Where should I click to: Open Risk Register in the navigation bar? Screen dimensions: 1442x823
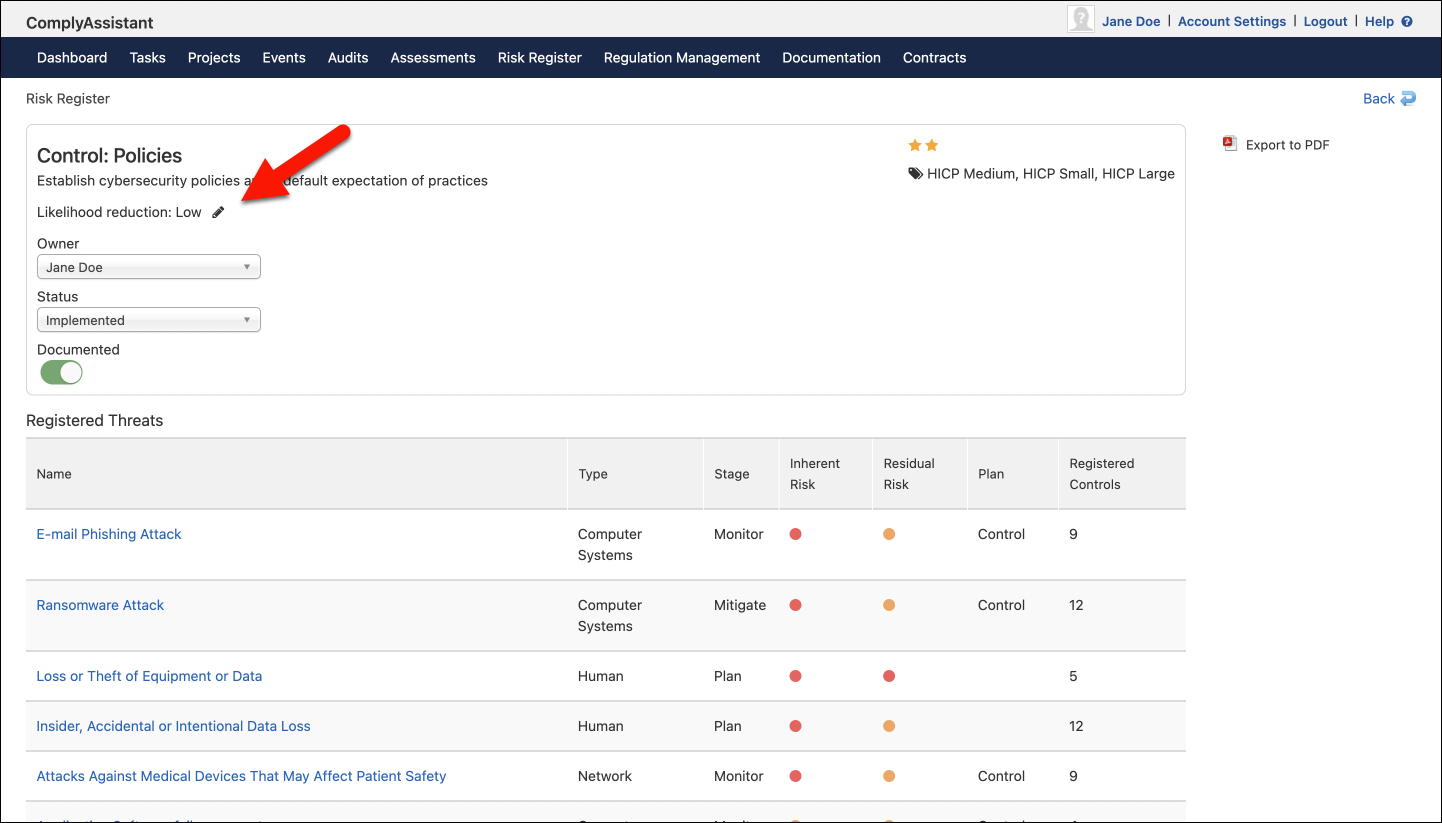point(540,58)
